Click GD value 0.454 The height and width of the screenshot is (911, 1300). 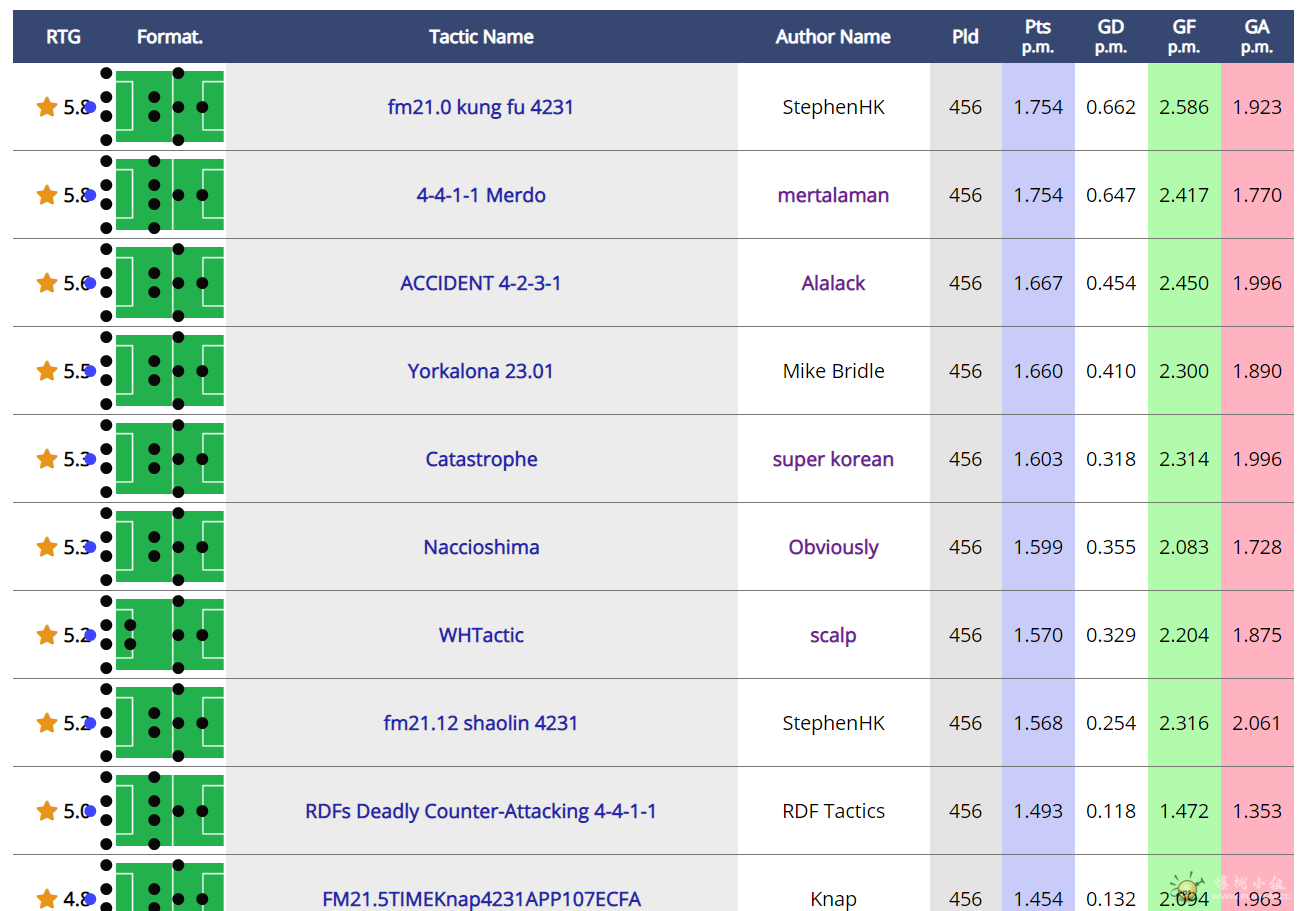(x=1111, y=283)
